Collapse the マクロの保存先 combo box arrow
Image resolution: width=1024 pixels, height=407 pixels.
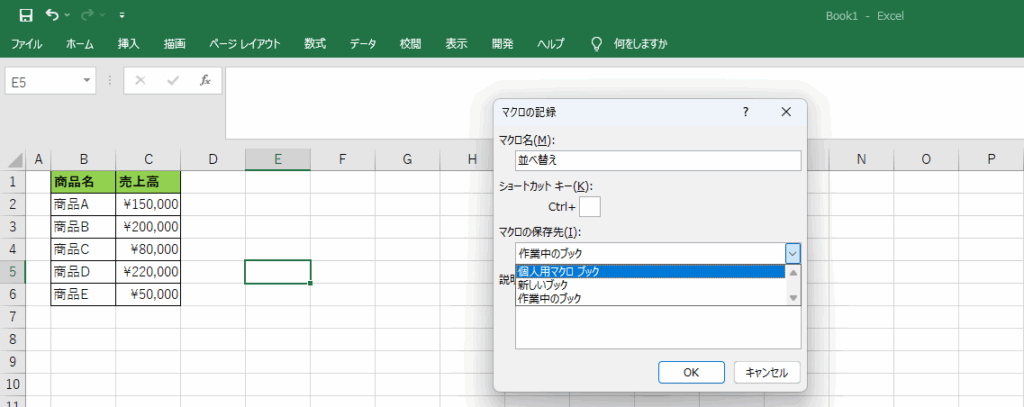click(x=792, y=253)
